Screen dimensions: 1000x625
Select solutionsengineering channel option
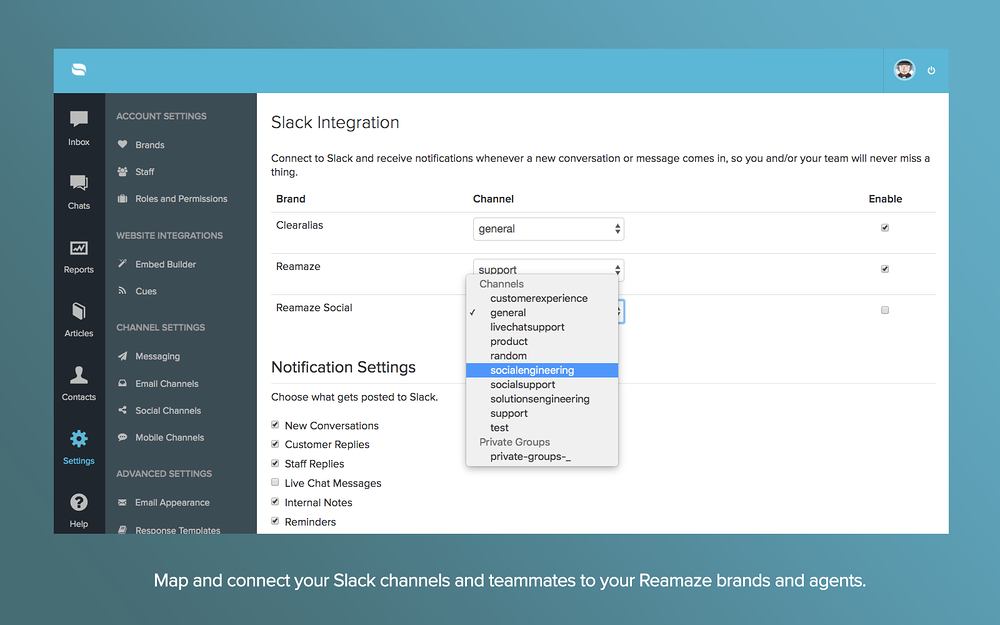542,399
